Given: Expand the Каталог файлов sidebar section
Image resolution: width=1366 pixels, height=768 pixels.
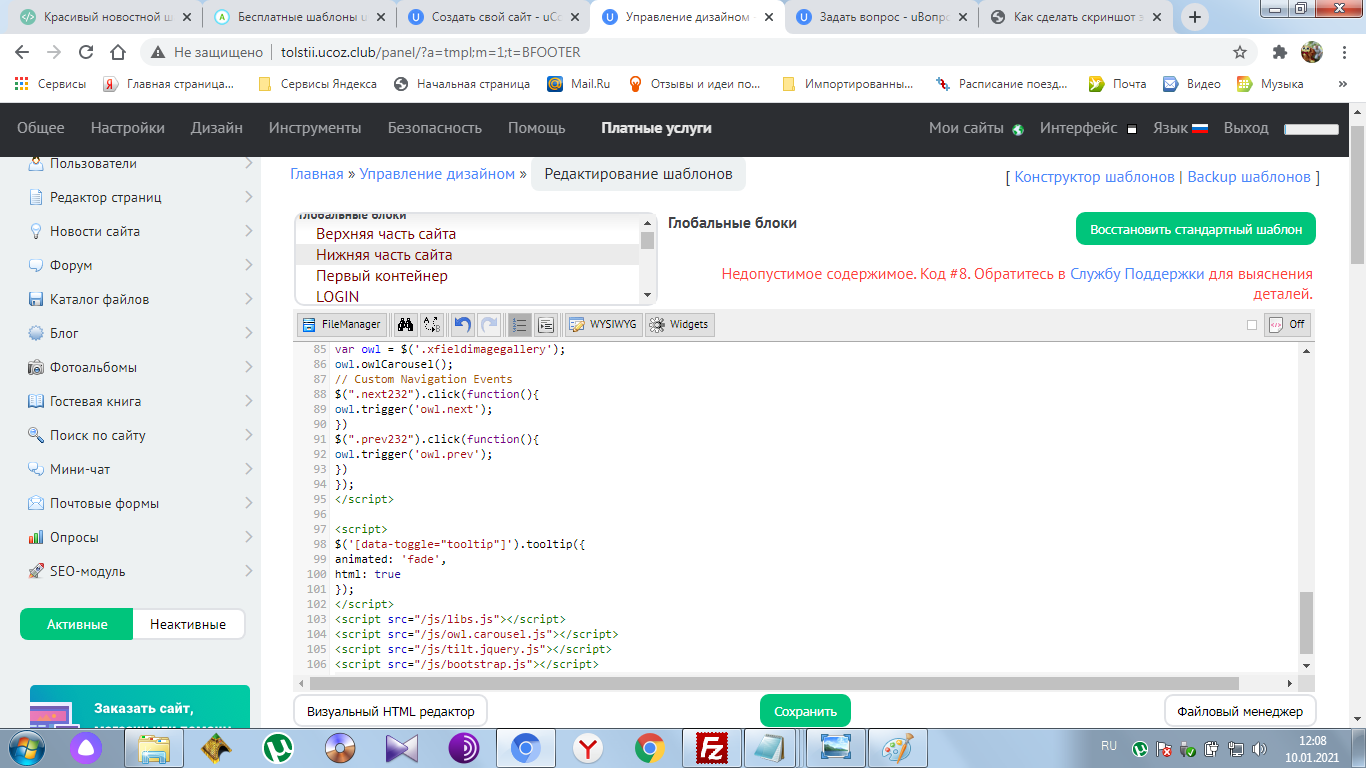Looking at the screenshot, I should click(248, 299).
